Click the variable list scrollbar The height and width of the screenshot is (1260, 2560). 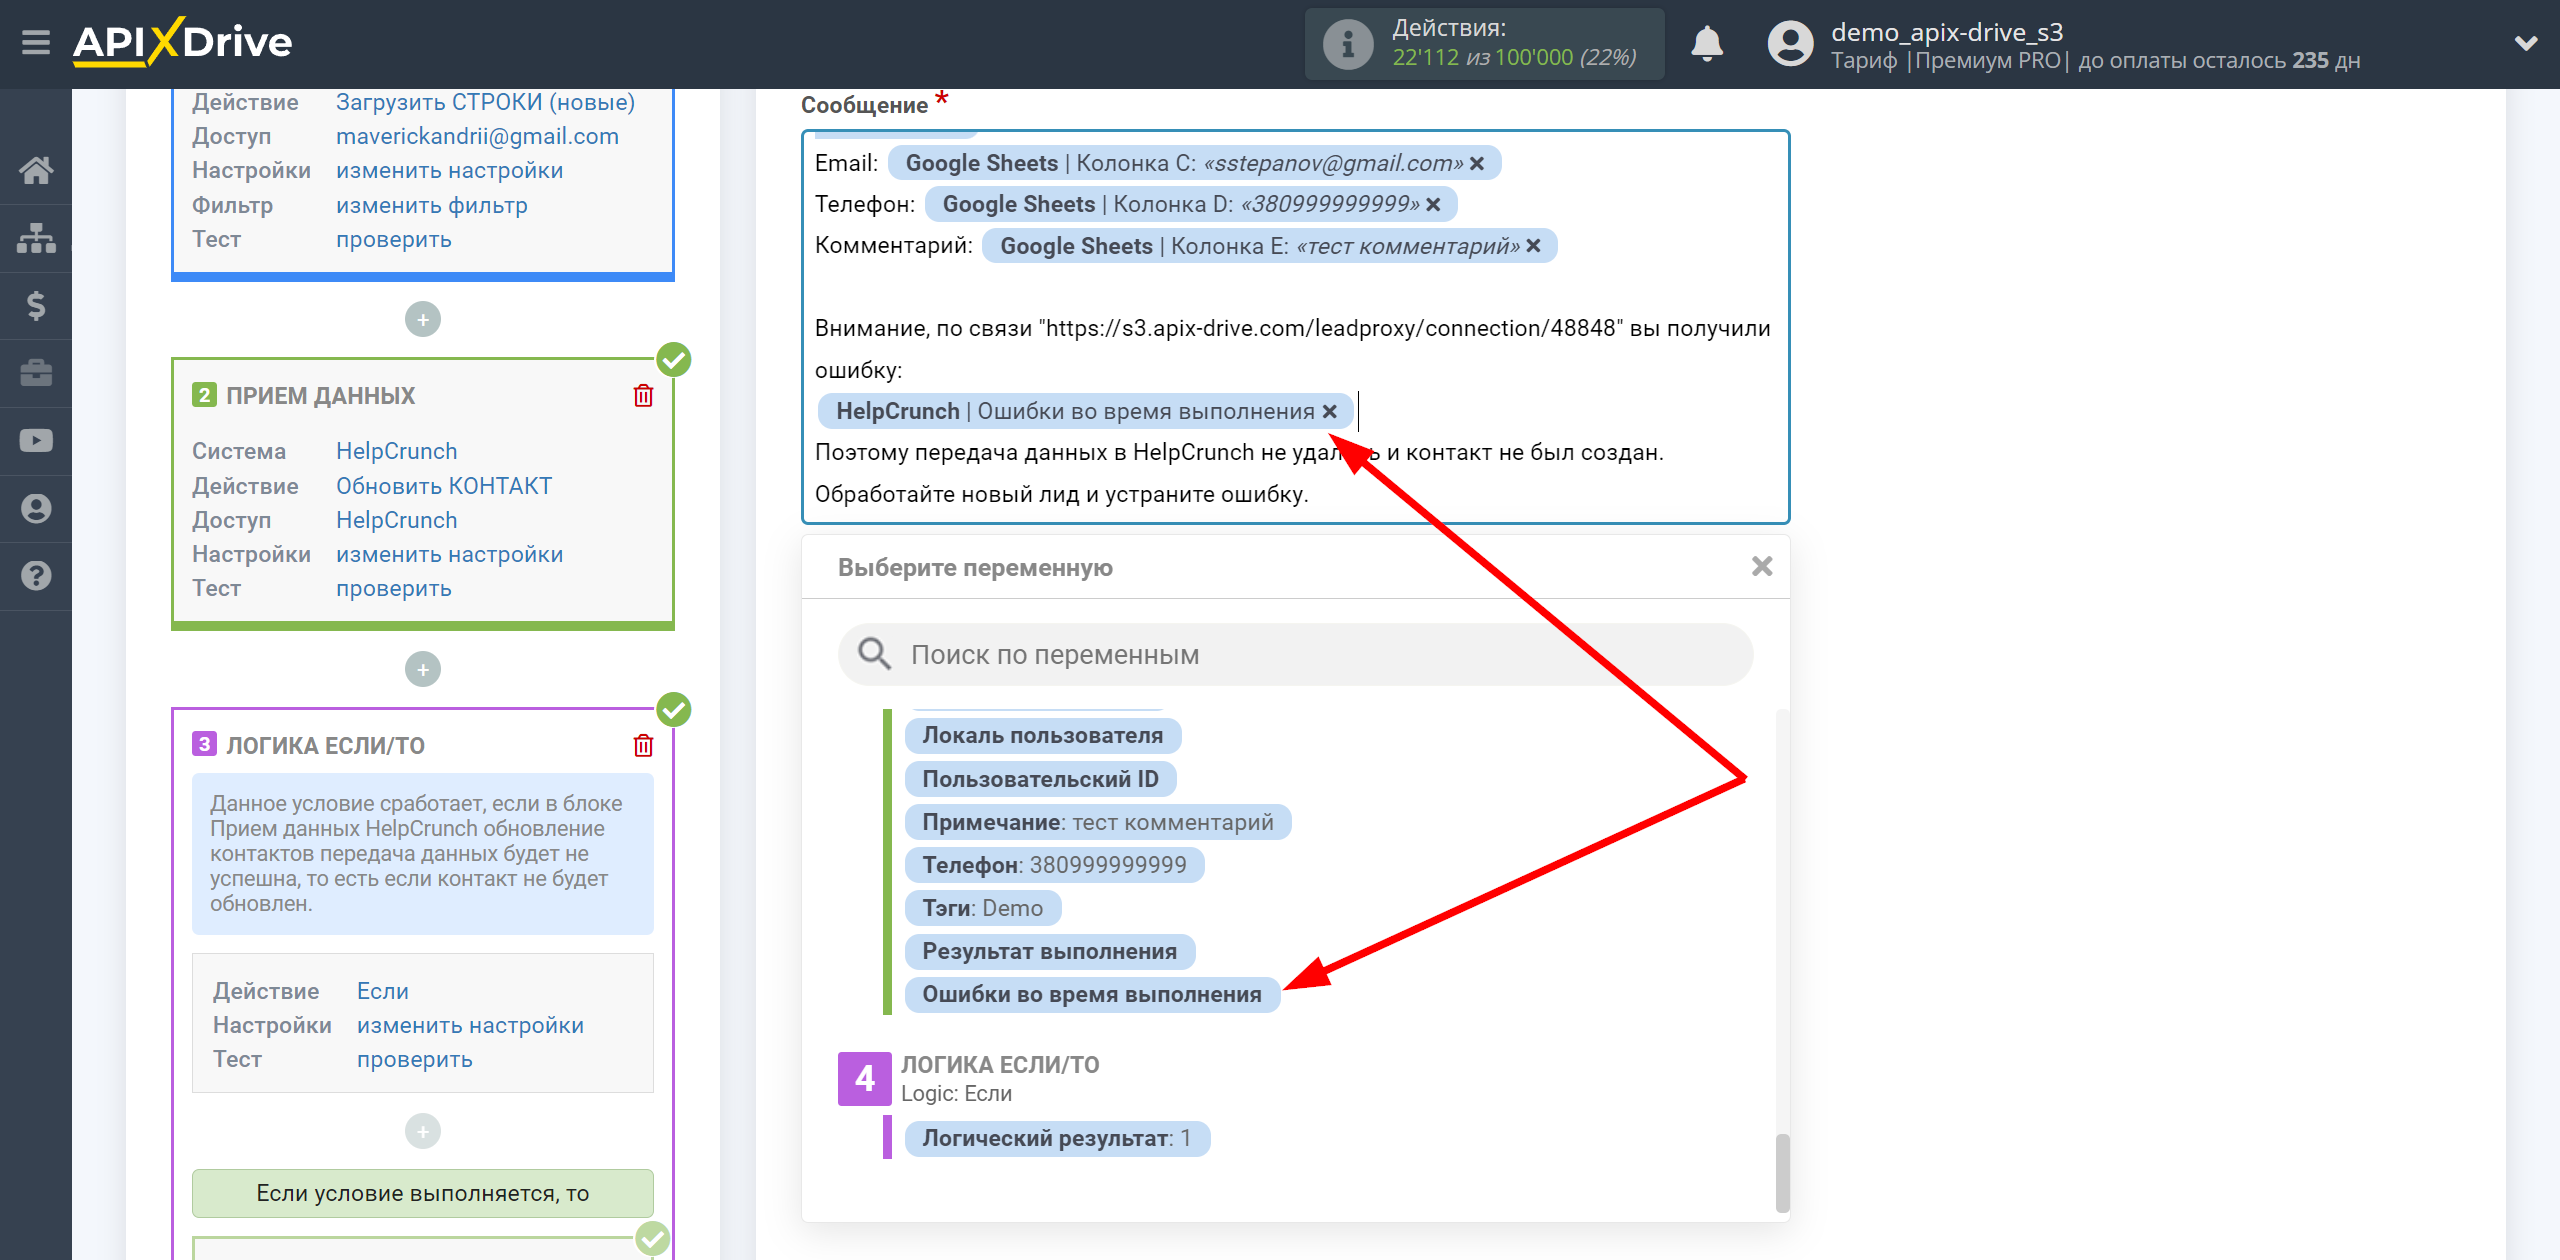click(1782, 1172)
